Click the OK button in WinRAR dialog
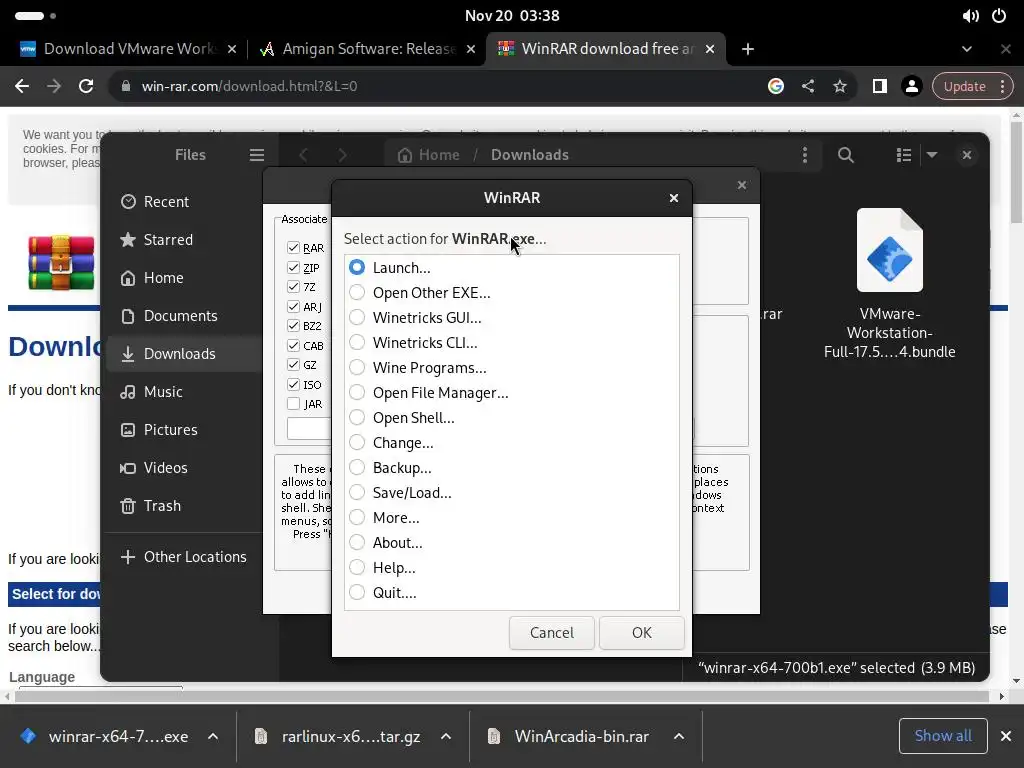Image resolution: width=1024 pixels, height=768 pixels. 641,633
